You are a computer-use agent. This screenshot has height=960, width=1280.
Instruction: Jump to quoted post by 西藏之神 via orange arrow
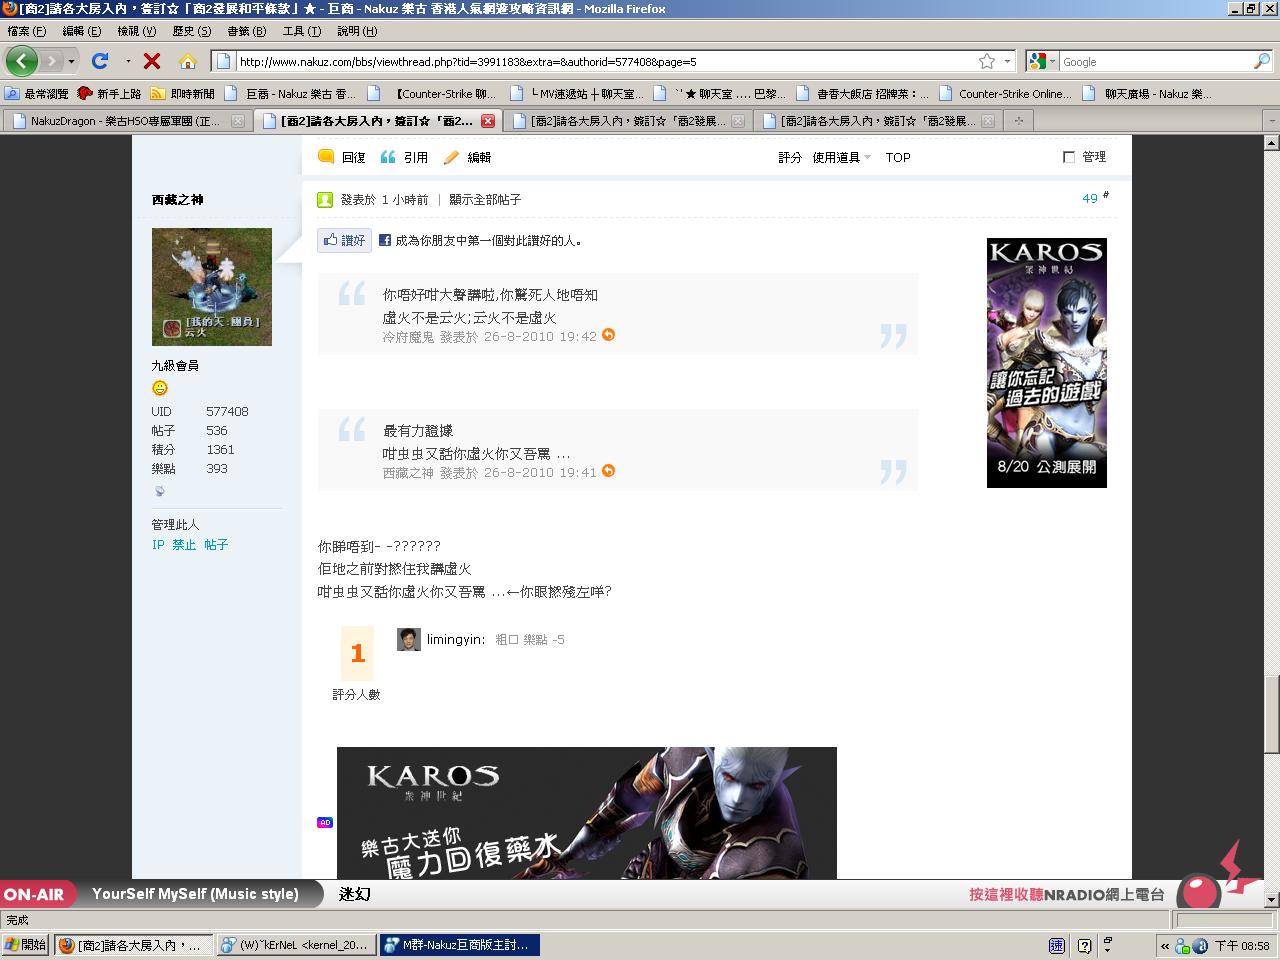point(608,471)
